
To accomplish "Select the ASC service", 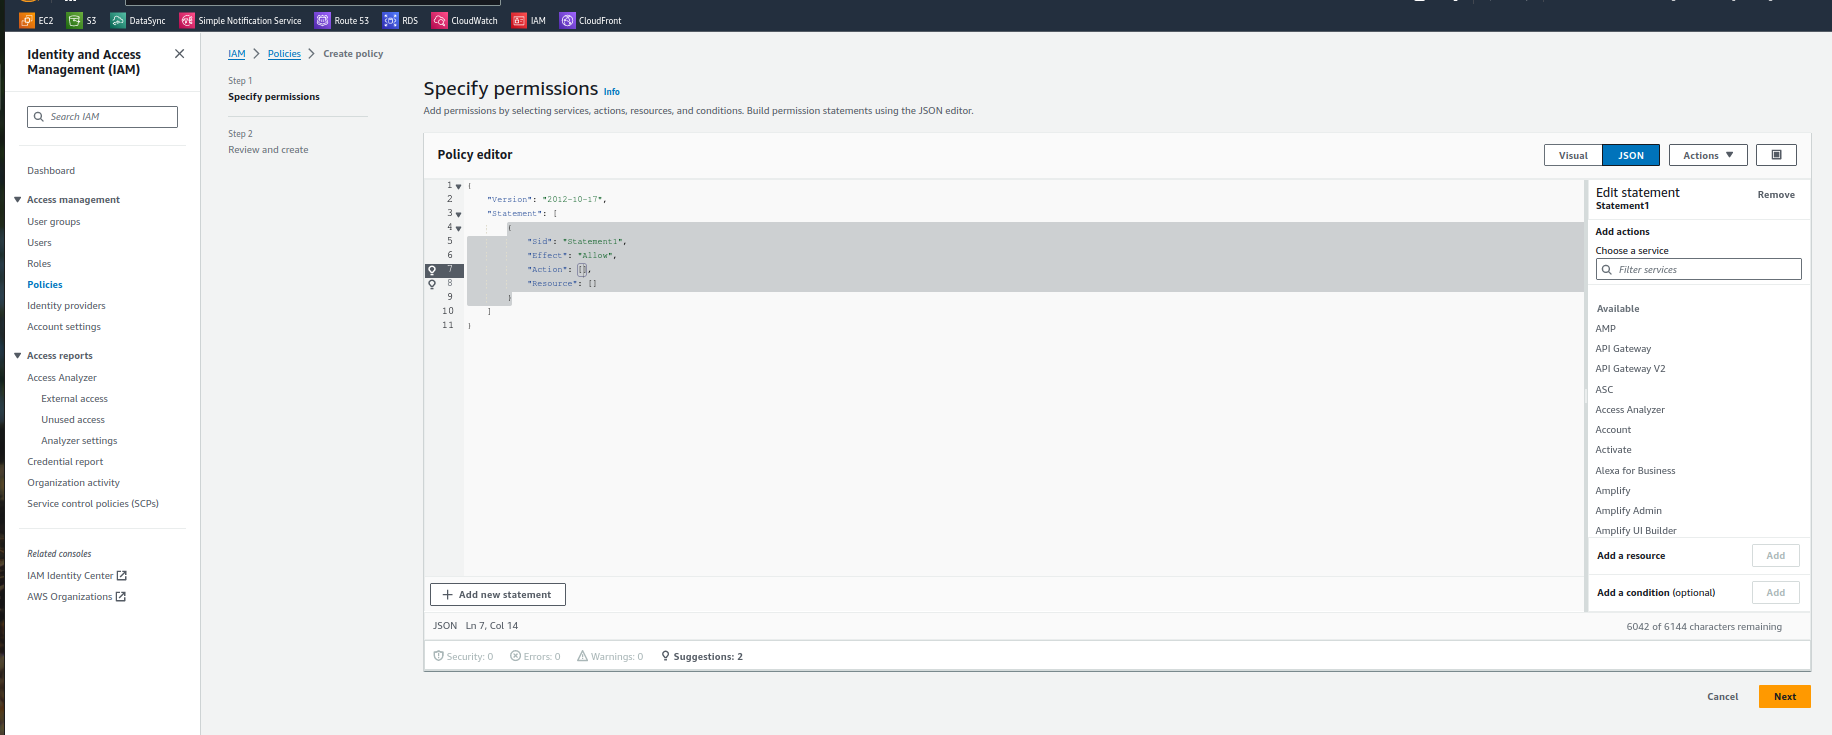I will pos(1604,390).
